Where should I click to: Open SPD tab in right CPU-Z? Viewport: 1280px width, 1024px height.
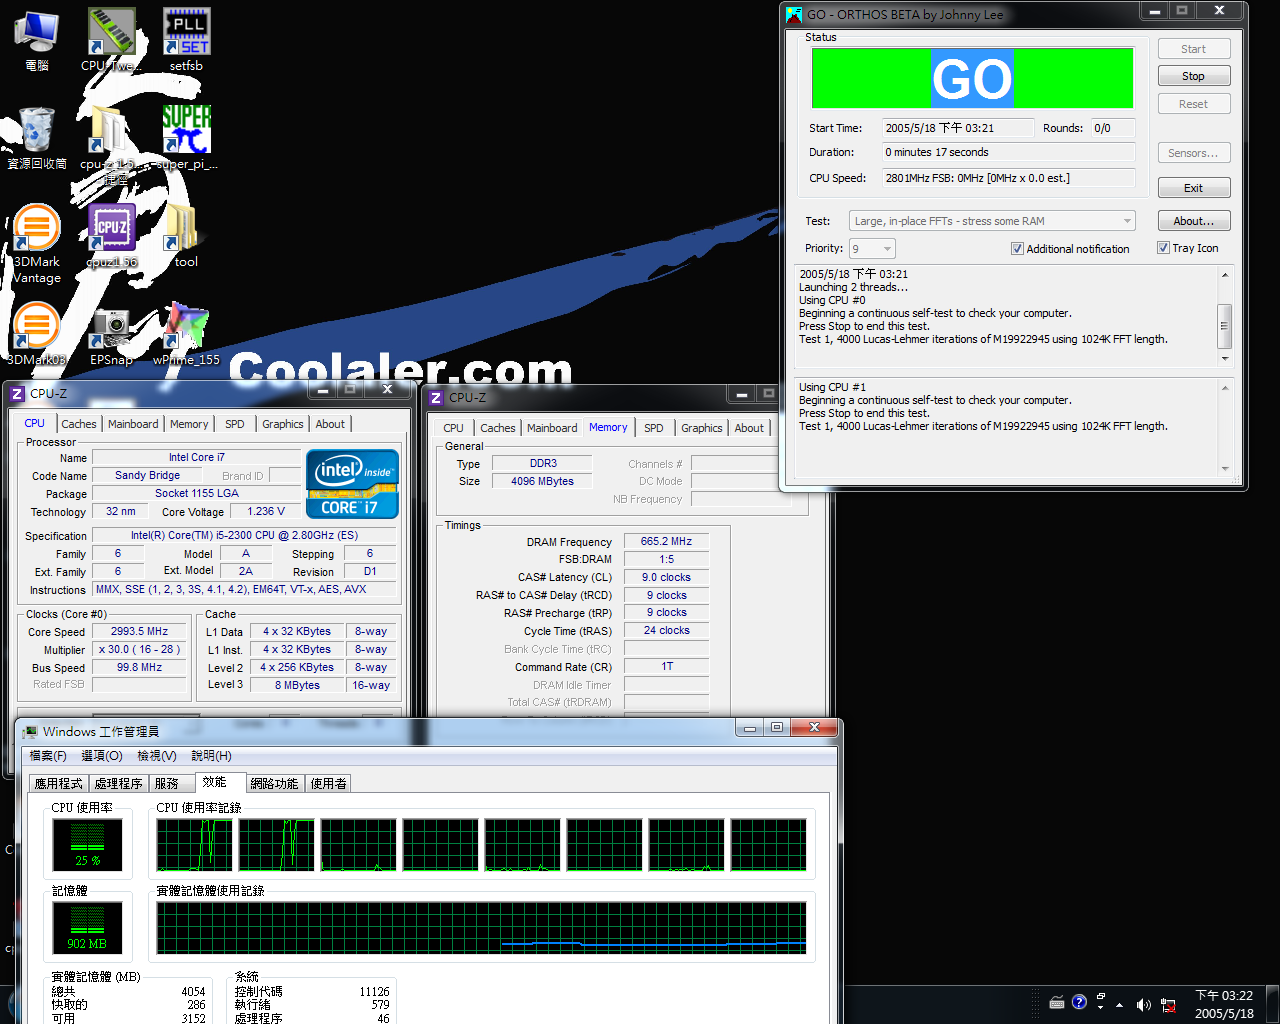[x=654, y=428]
